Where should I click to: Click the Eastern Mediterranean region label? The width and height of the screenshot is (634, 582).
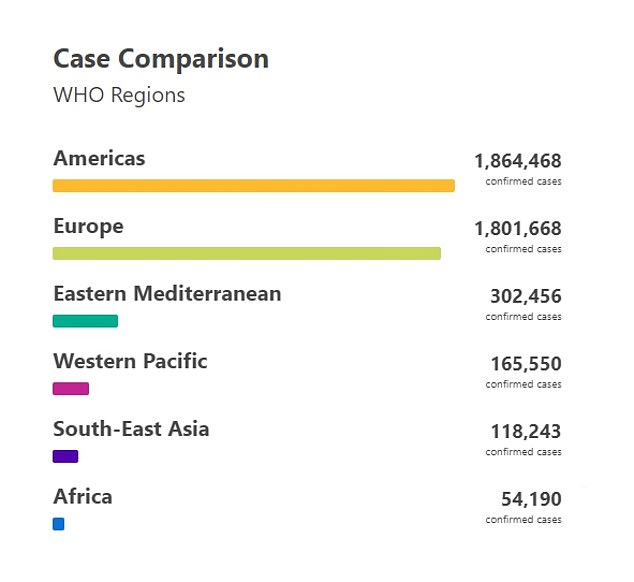(167, 294)
